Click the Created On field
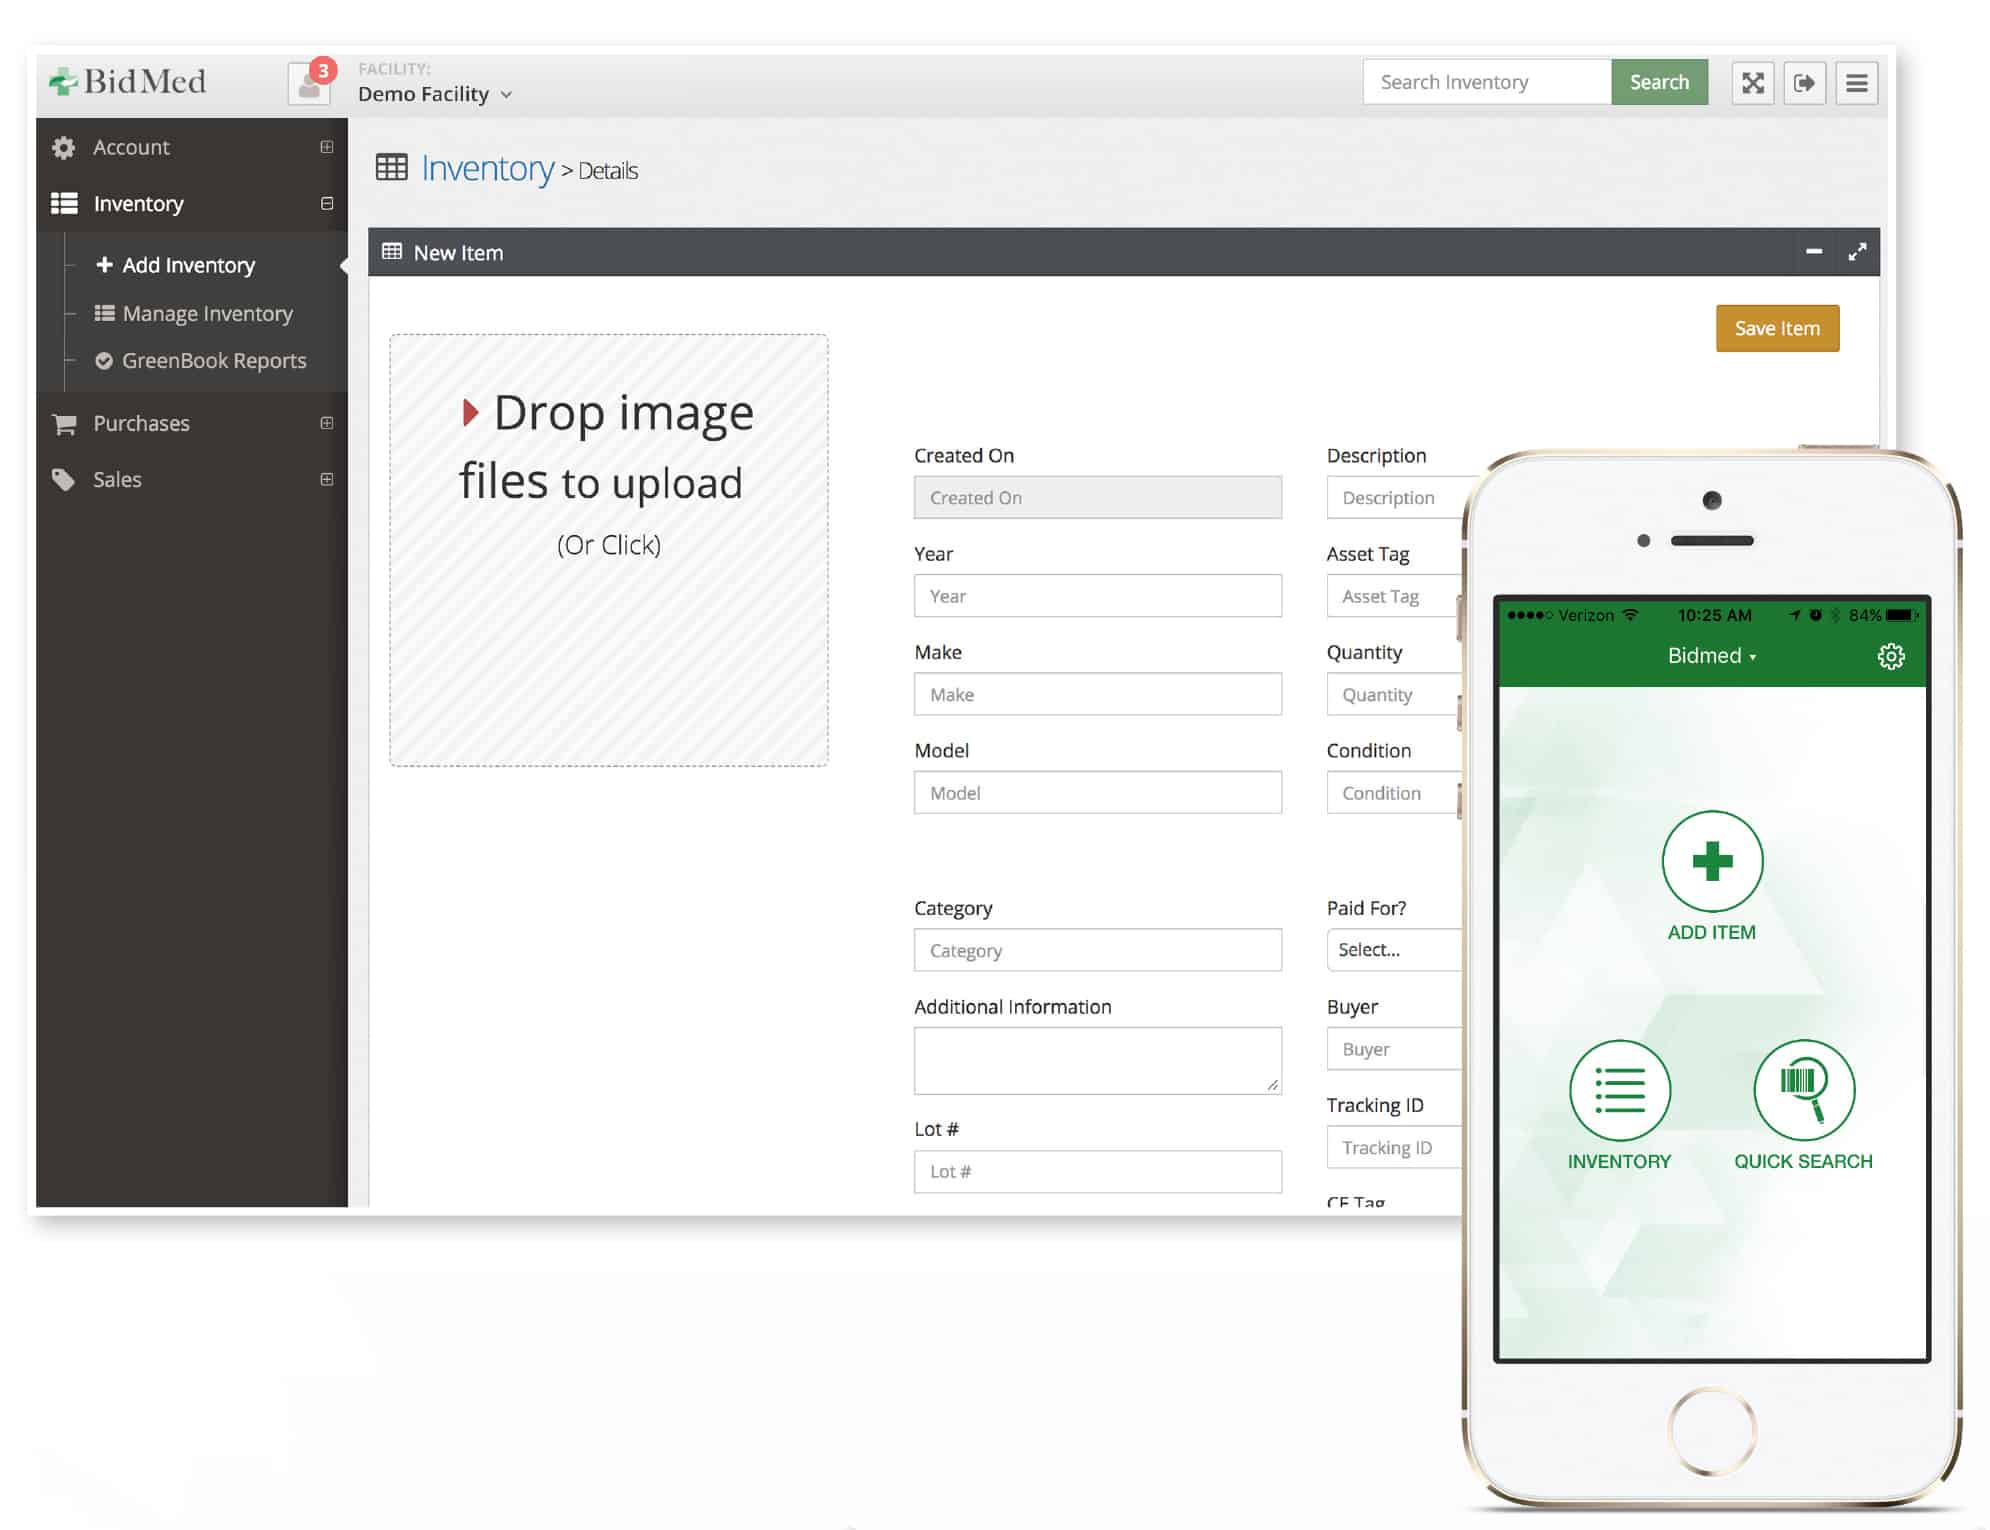This screenshot has width=1990, height=1530. coord(1097,497)
